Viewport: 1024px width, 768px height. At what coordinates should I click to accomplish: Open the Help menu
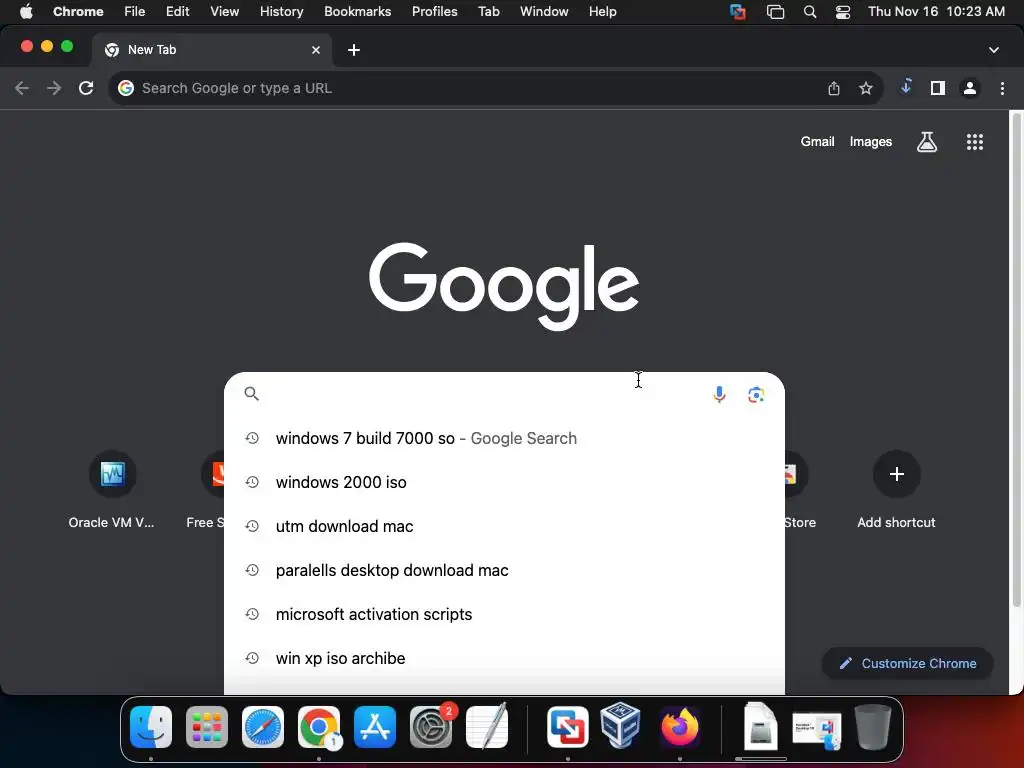[x=602, y=11]
